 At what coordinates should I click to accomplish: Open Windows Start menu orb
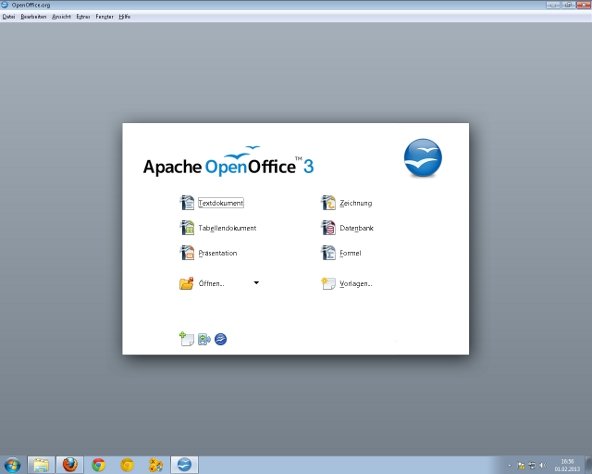coord(12,465)
